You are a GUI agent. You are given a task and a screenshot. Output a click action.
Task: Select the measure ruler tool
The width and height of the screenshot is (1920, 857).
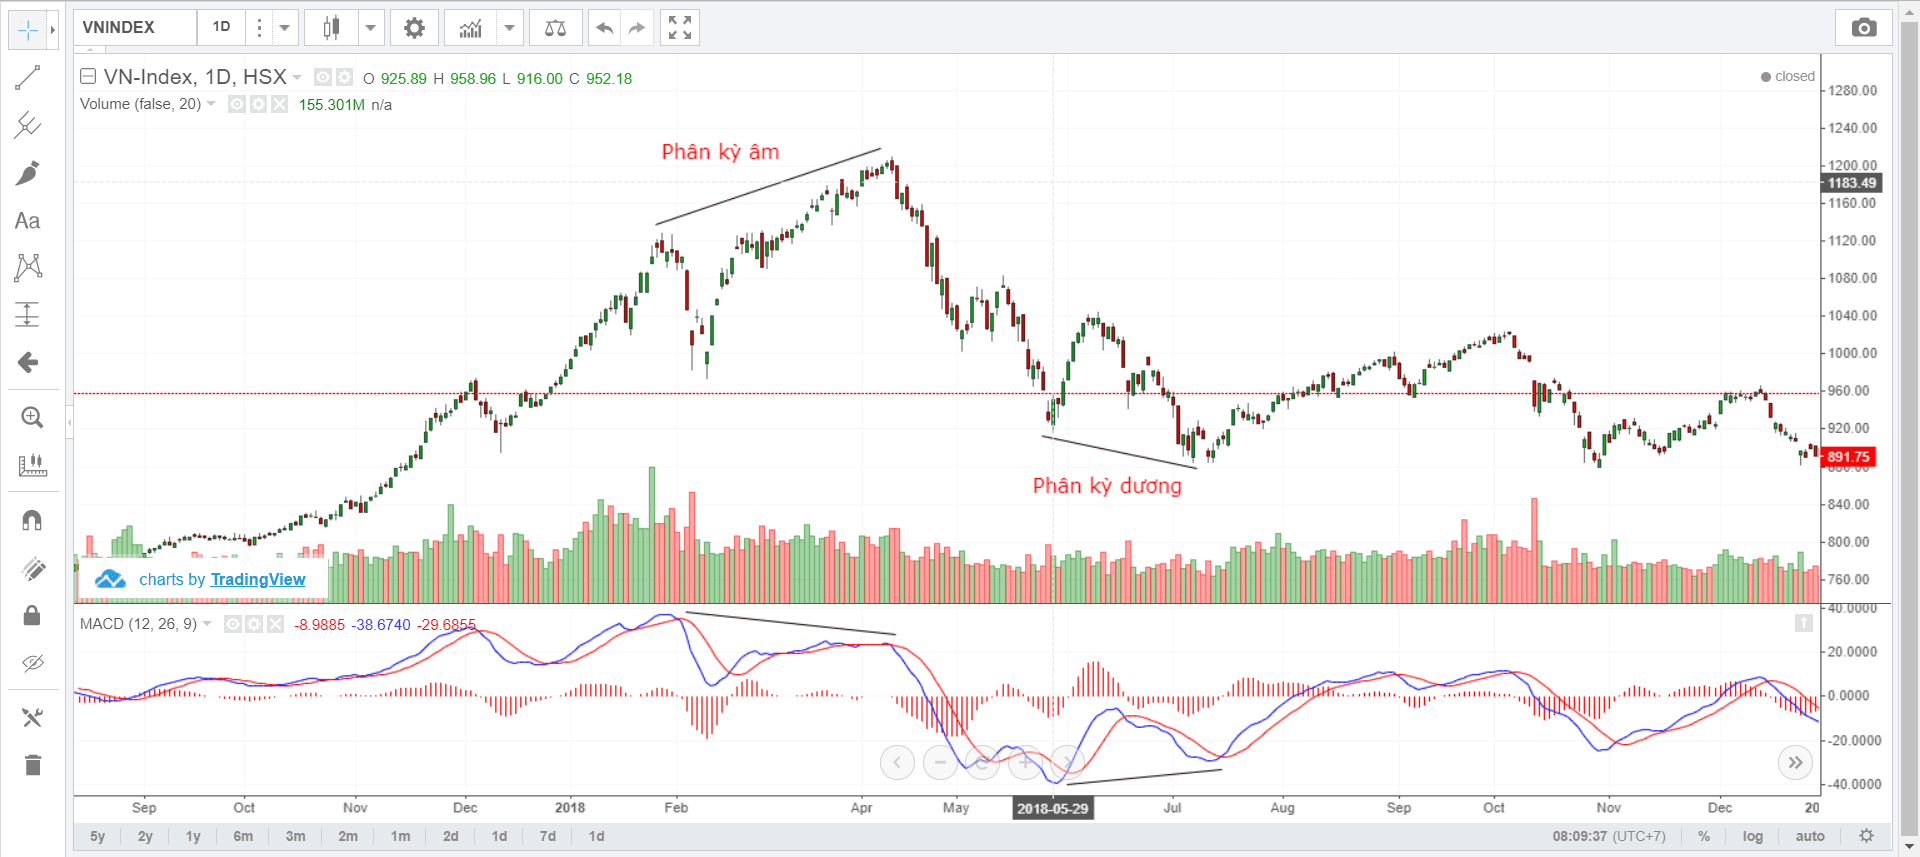(x=32, y=465)
